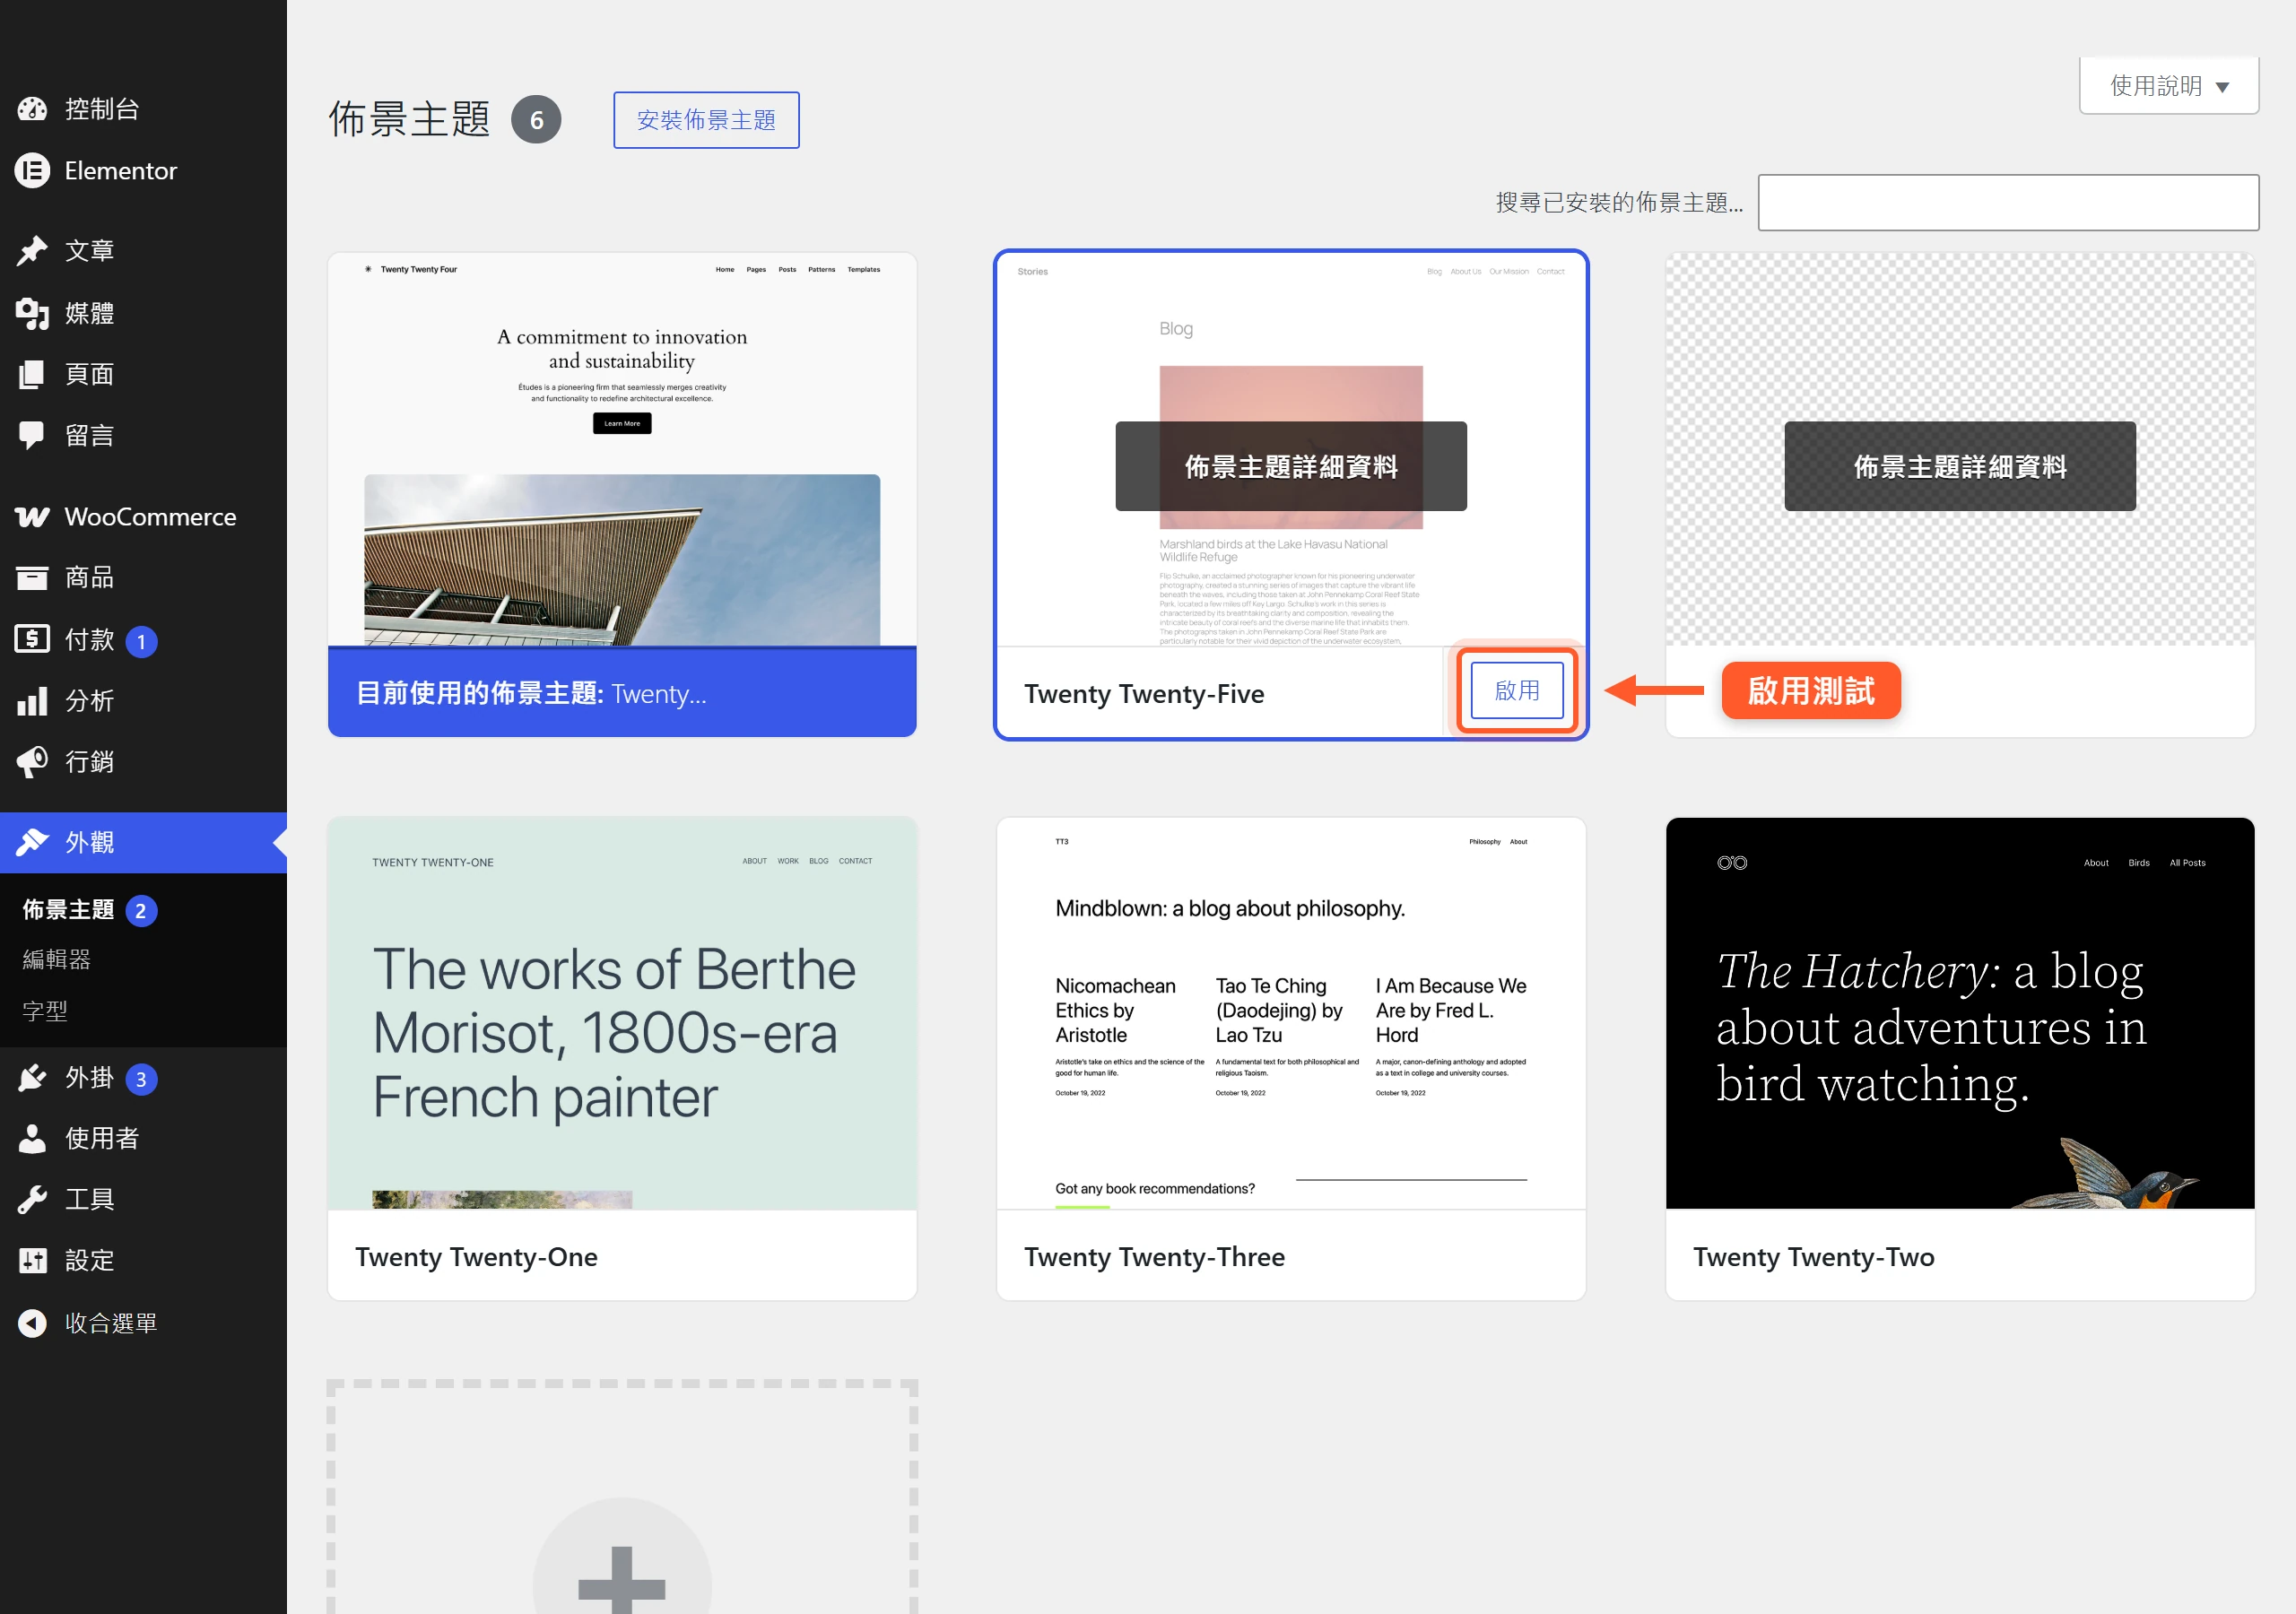Viewport: 2296px width, 1614px height.
Task: Open 文章 via its pushpin icon
Action: coord(32,250)
